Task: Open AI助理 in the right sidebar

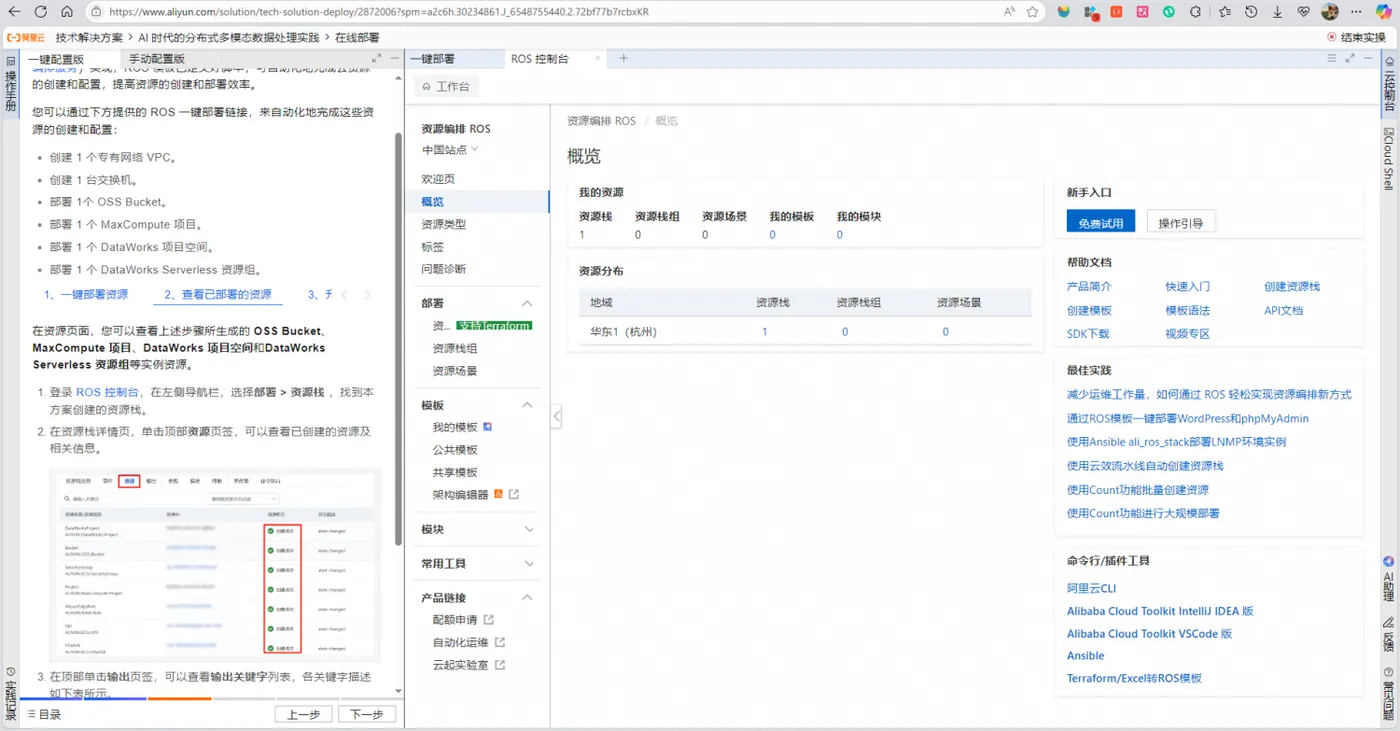Action: click(x=1389, y=578)
